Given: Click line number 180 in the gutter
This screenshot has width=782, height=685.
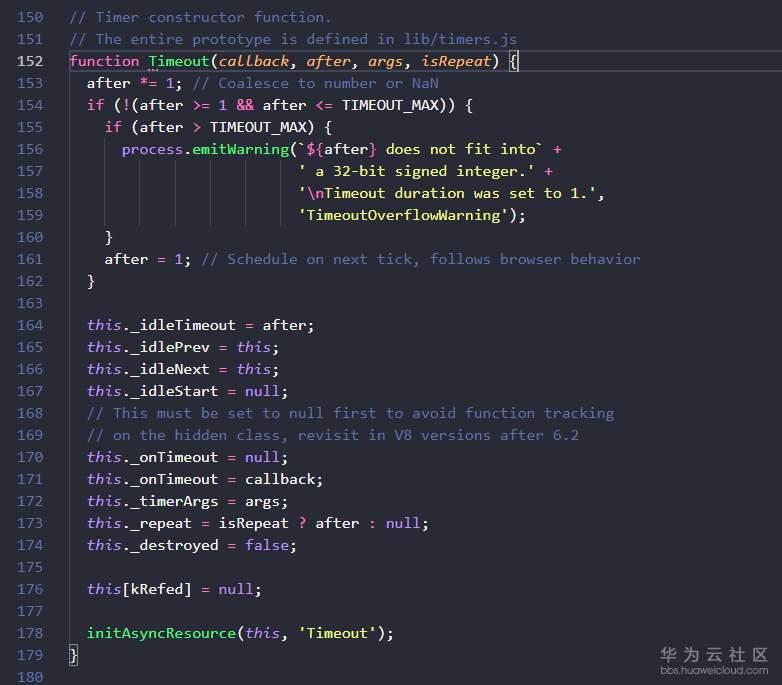Looking at the screenshot, I should [30, 677].
